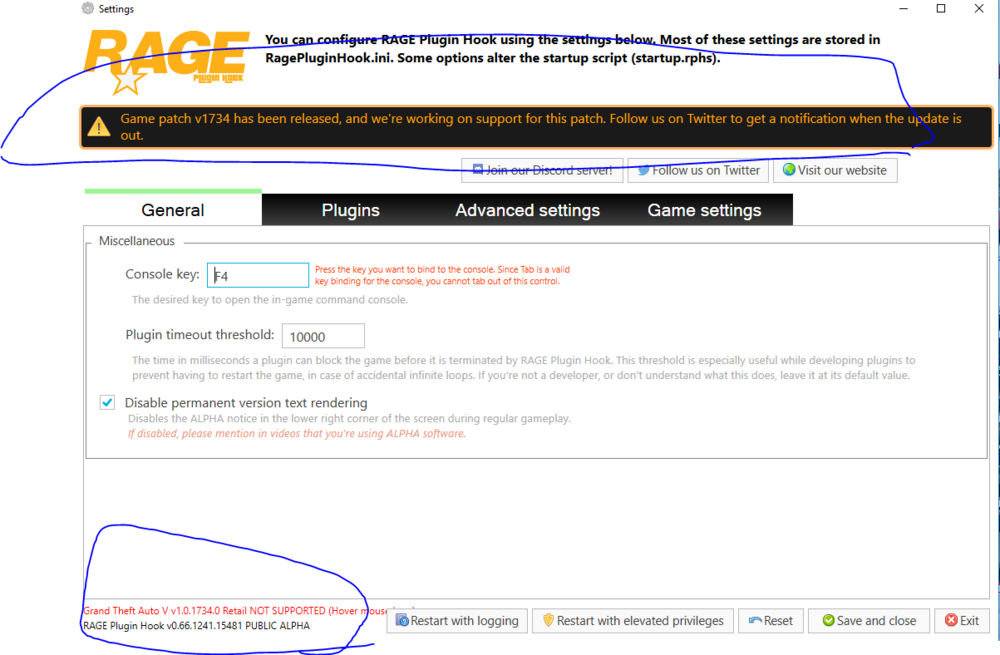Visit our website button
The height and width of the screenshot is (655, 1000).
pyautogui.click(x=835, y=170)
